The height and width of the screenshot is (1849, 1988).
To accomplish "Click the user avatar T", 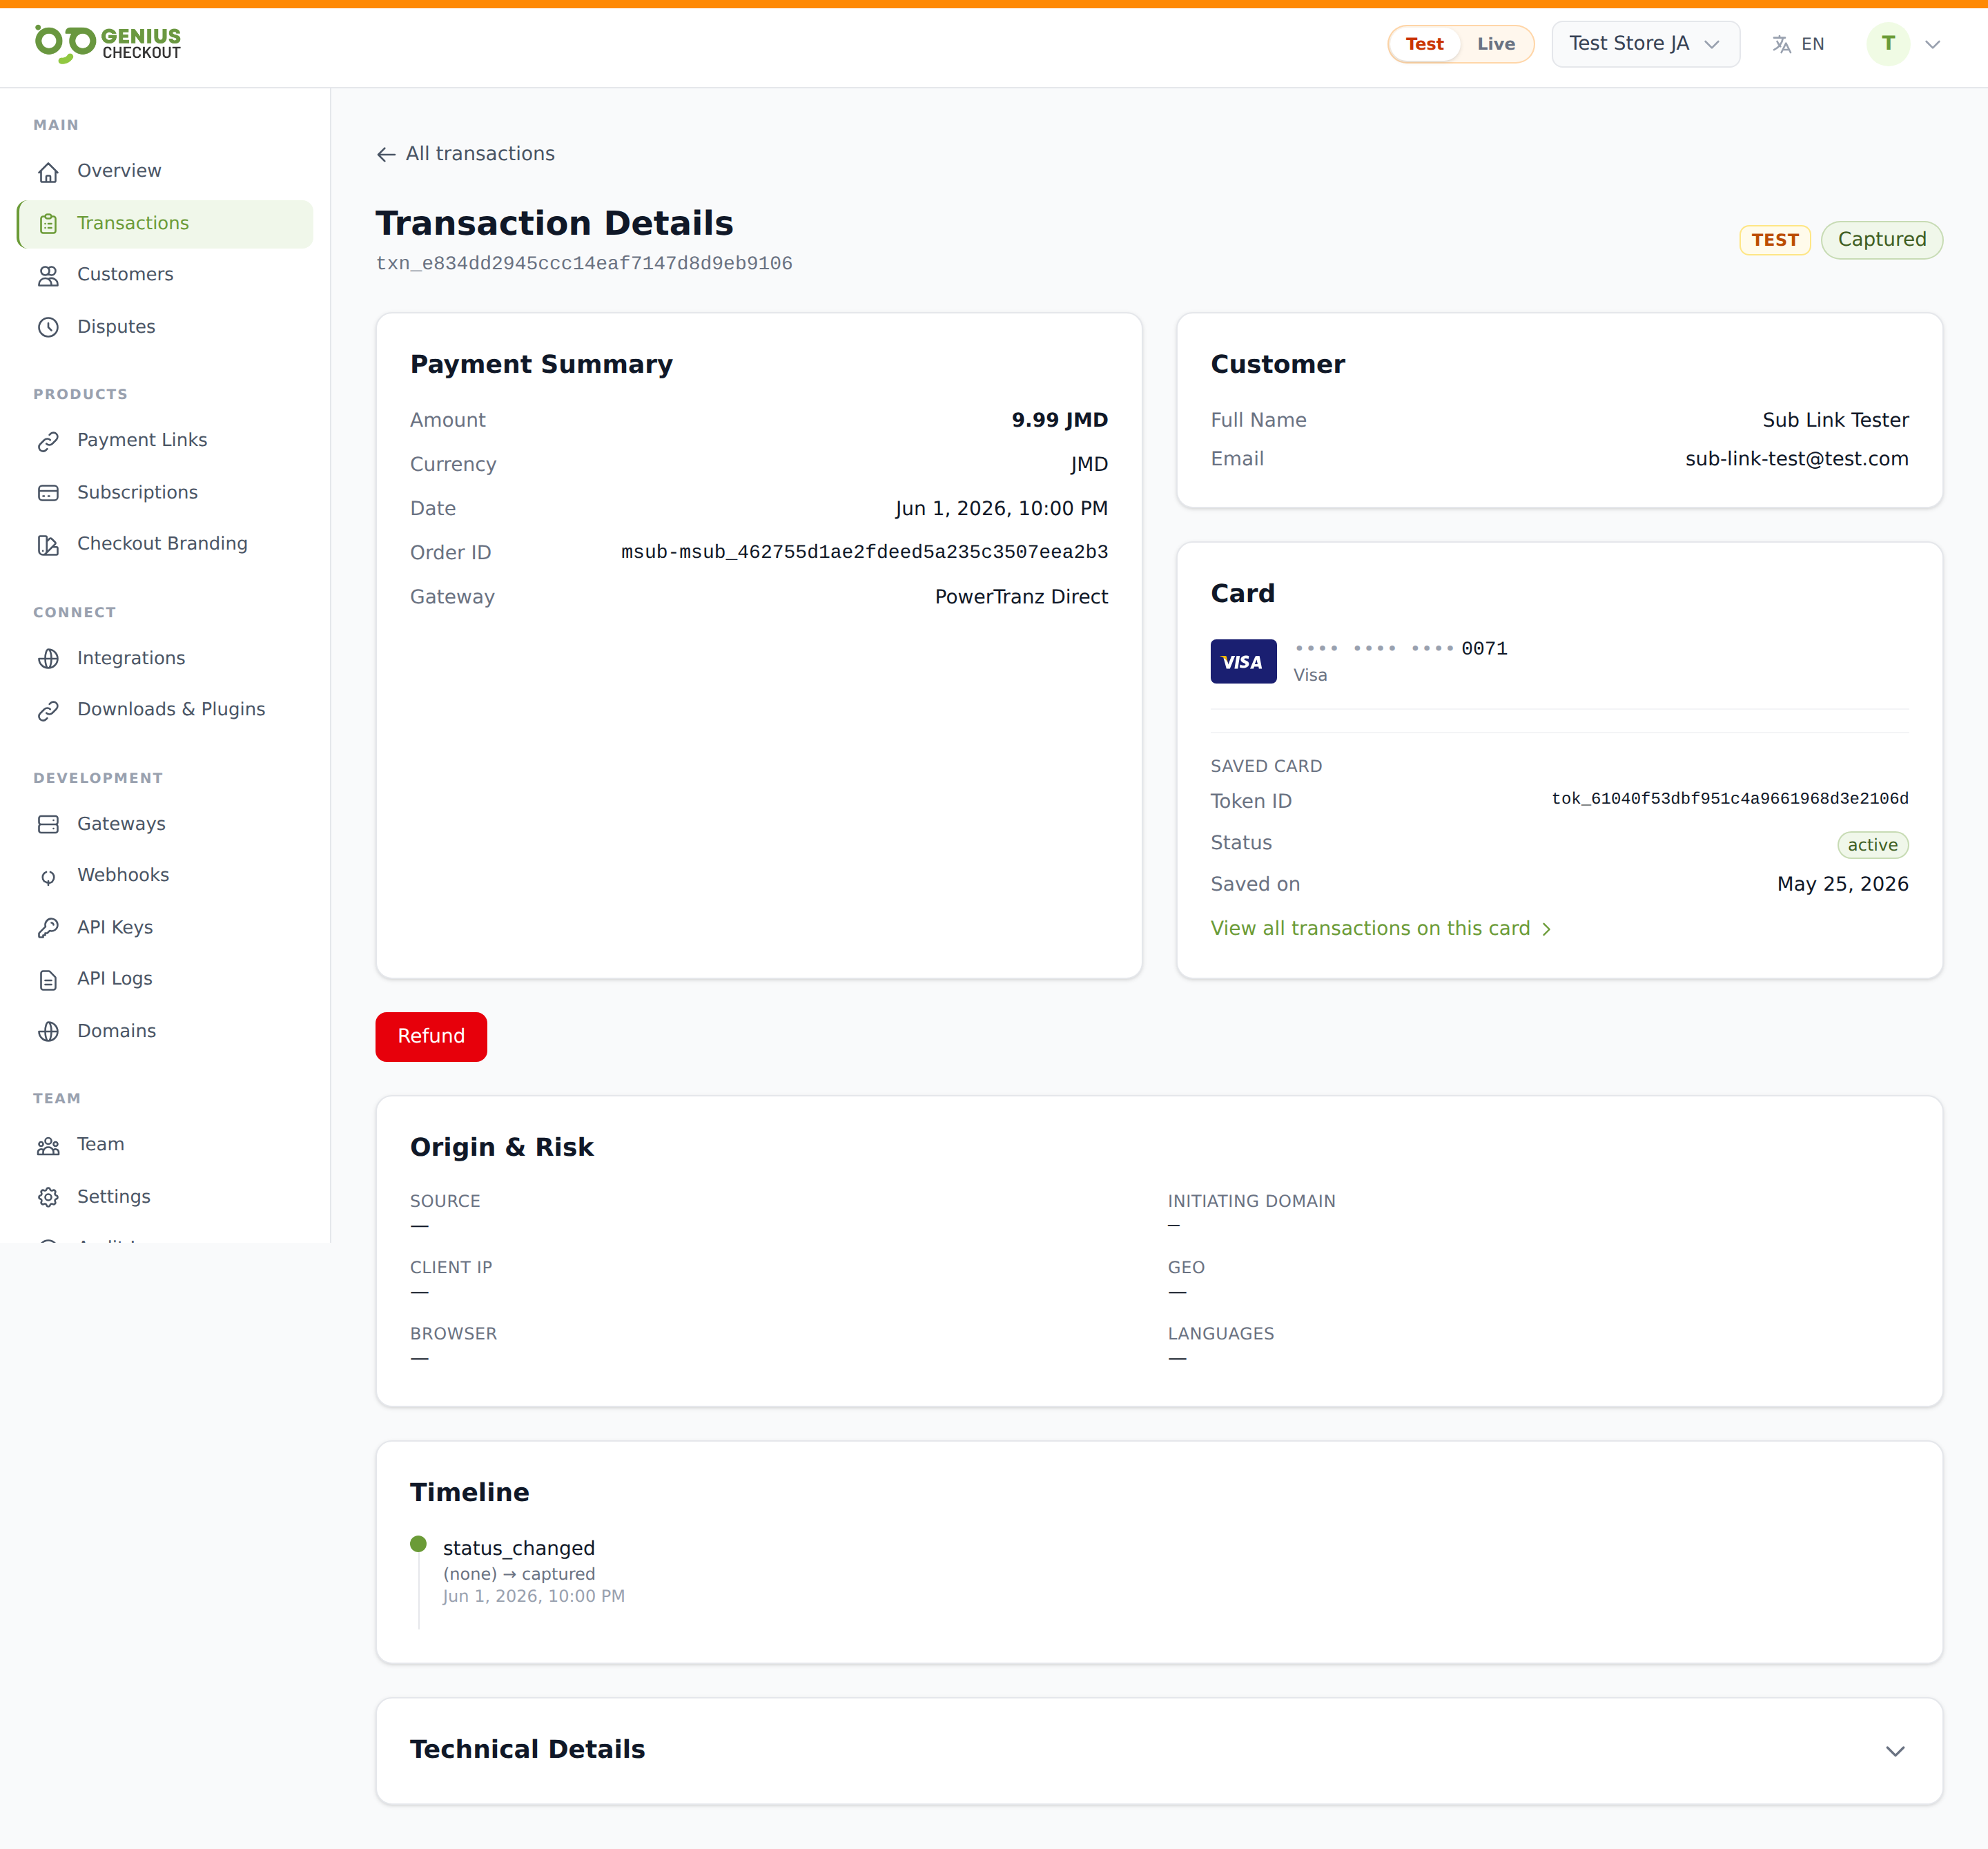I will [1888, 43].
